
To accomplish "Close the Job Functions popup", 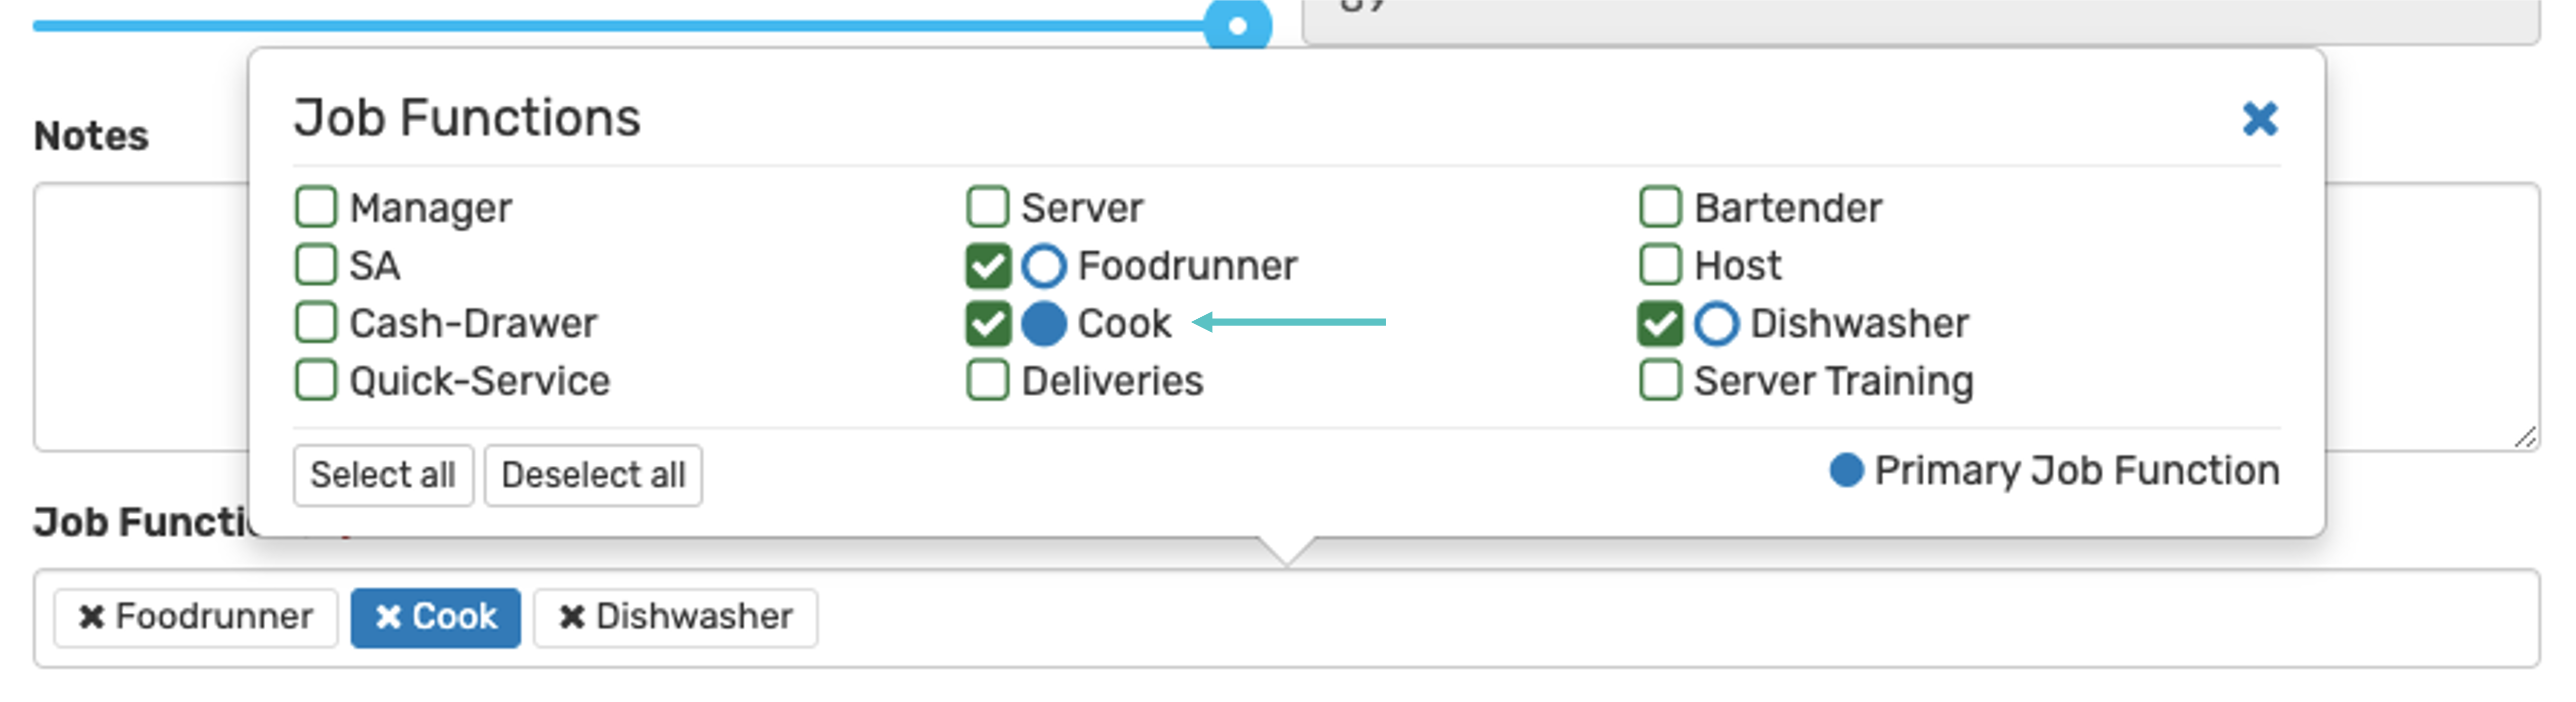I will 2259,119.
